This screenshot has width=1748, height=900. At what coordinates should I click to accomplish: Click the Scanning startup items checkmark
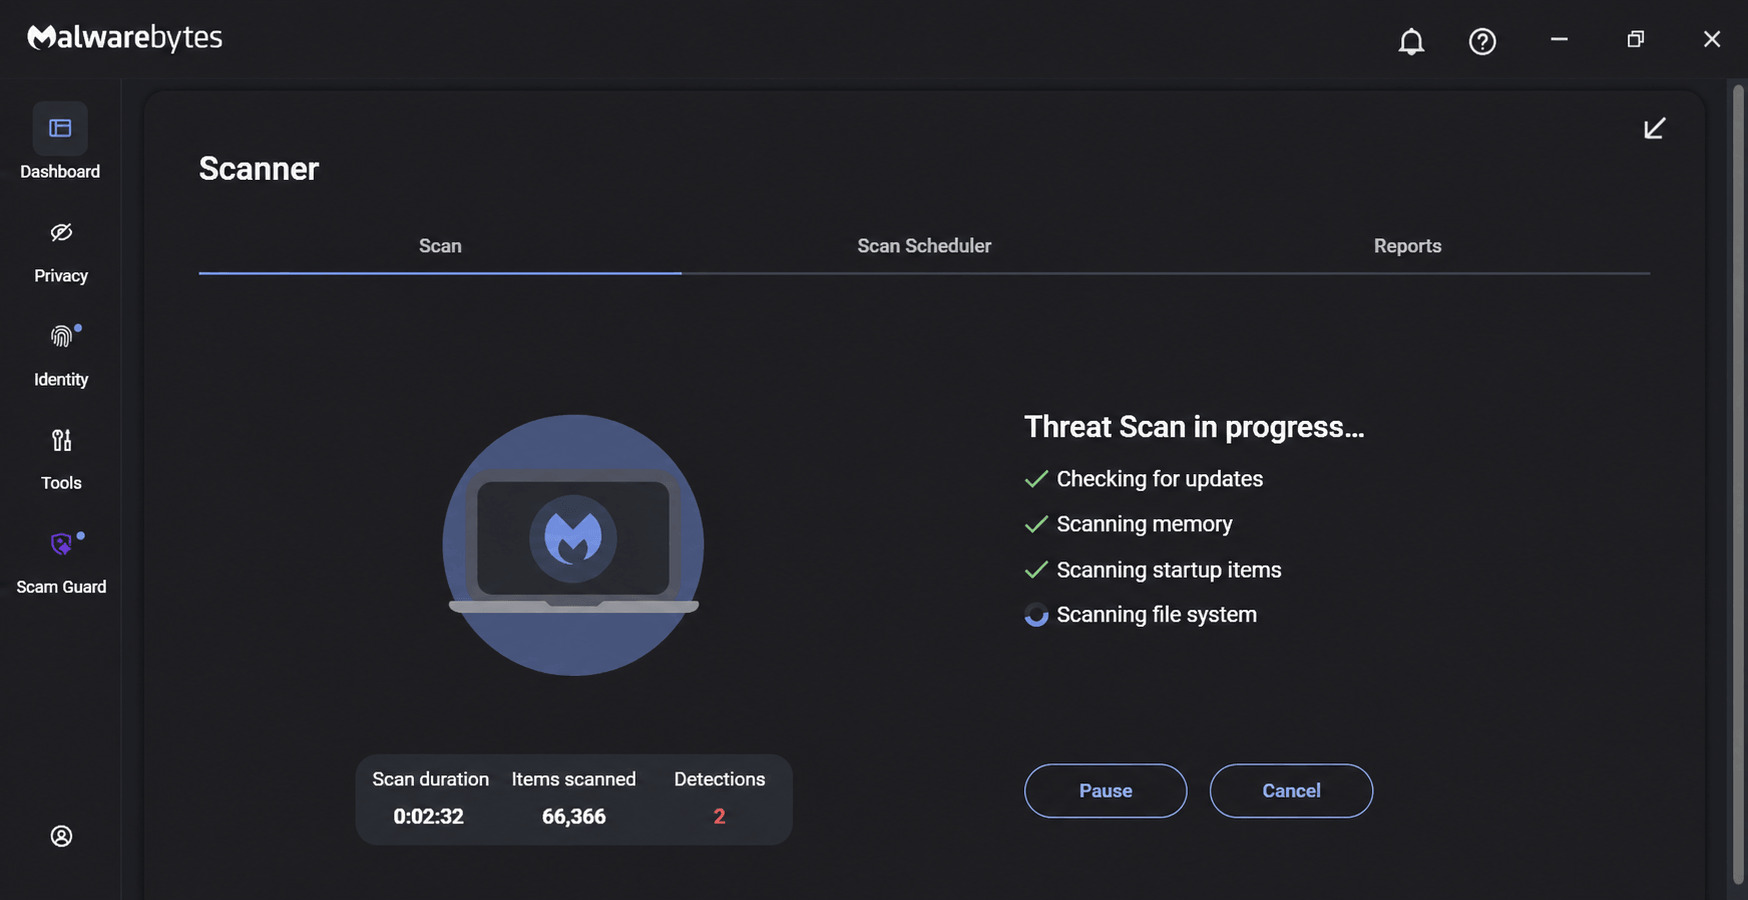point(1036,570)
